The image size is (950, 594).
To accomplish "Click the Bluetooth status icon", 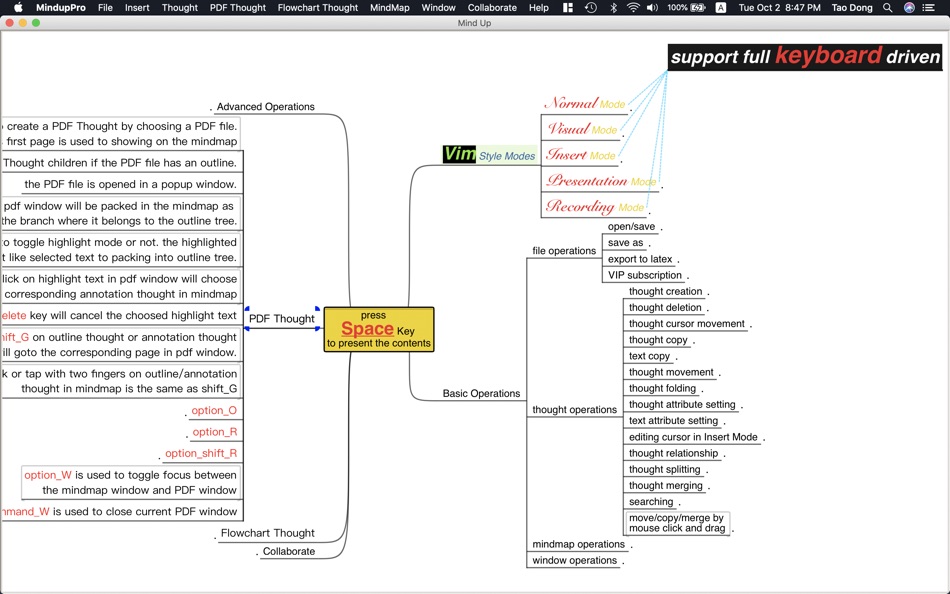I will [x=613, y=8].
